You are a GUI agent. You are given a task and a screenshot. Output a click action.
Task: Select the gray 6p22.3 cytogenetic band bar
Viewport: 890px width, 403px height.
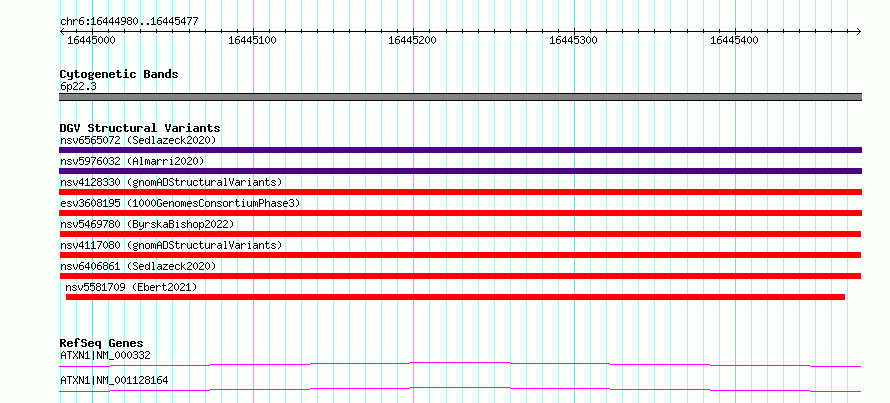(x=460, y=97)
